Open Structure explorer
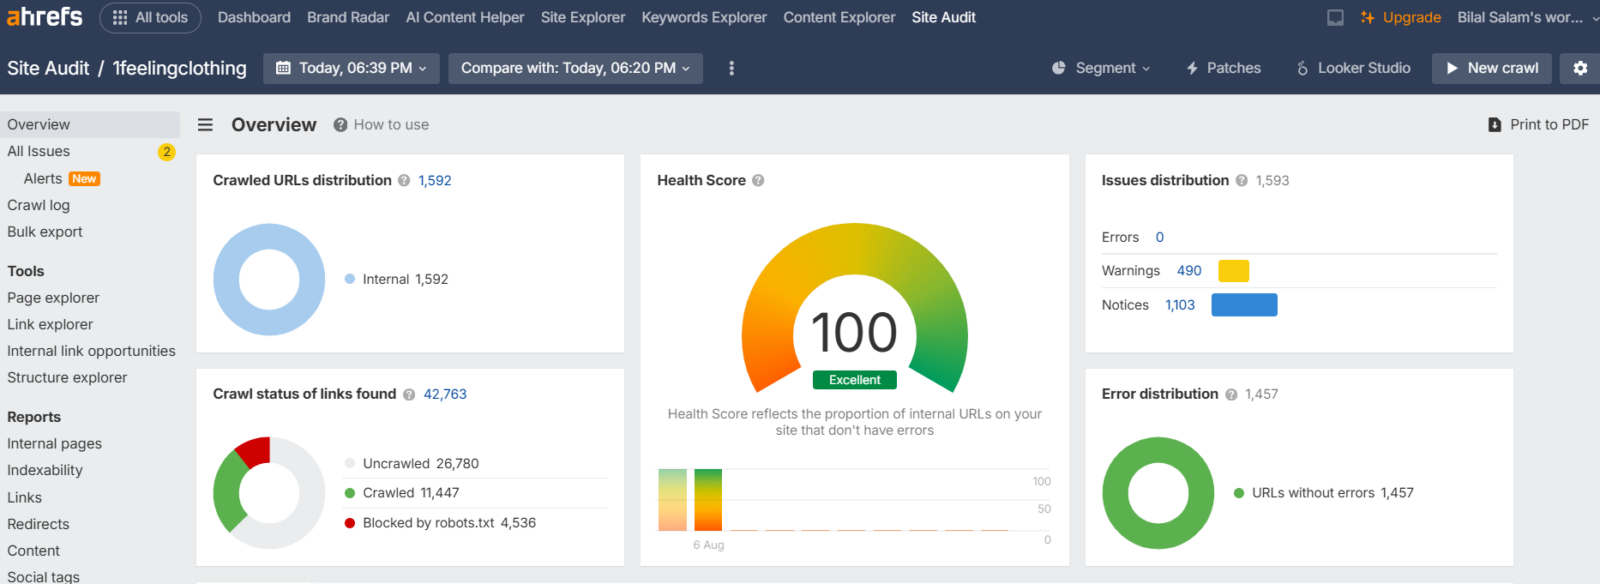This screenshot has width=1600, height=584. [67, 378]
